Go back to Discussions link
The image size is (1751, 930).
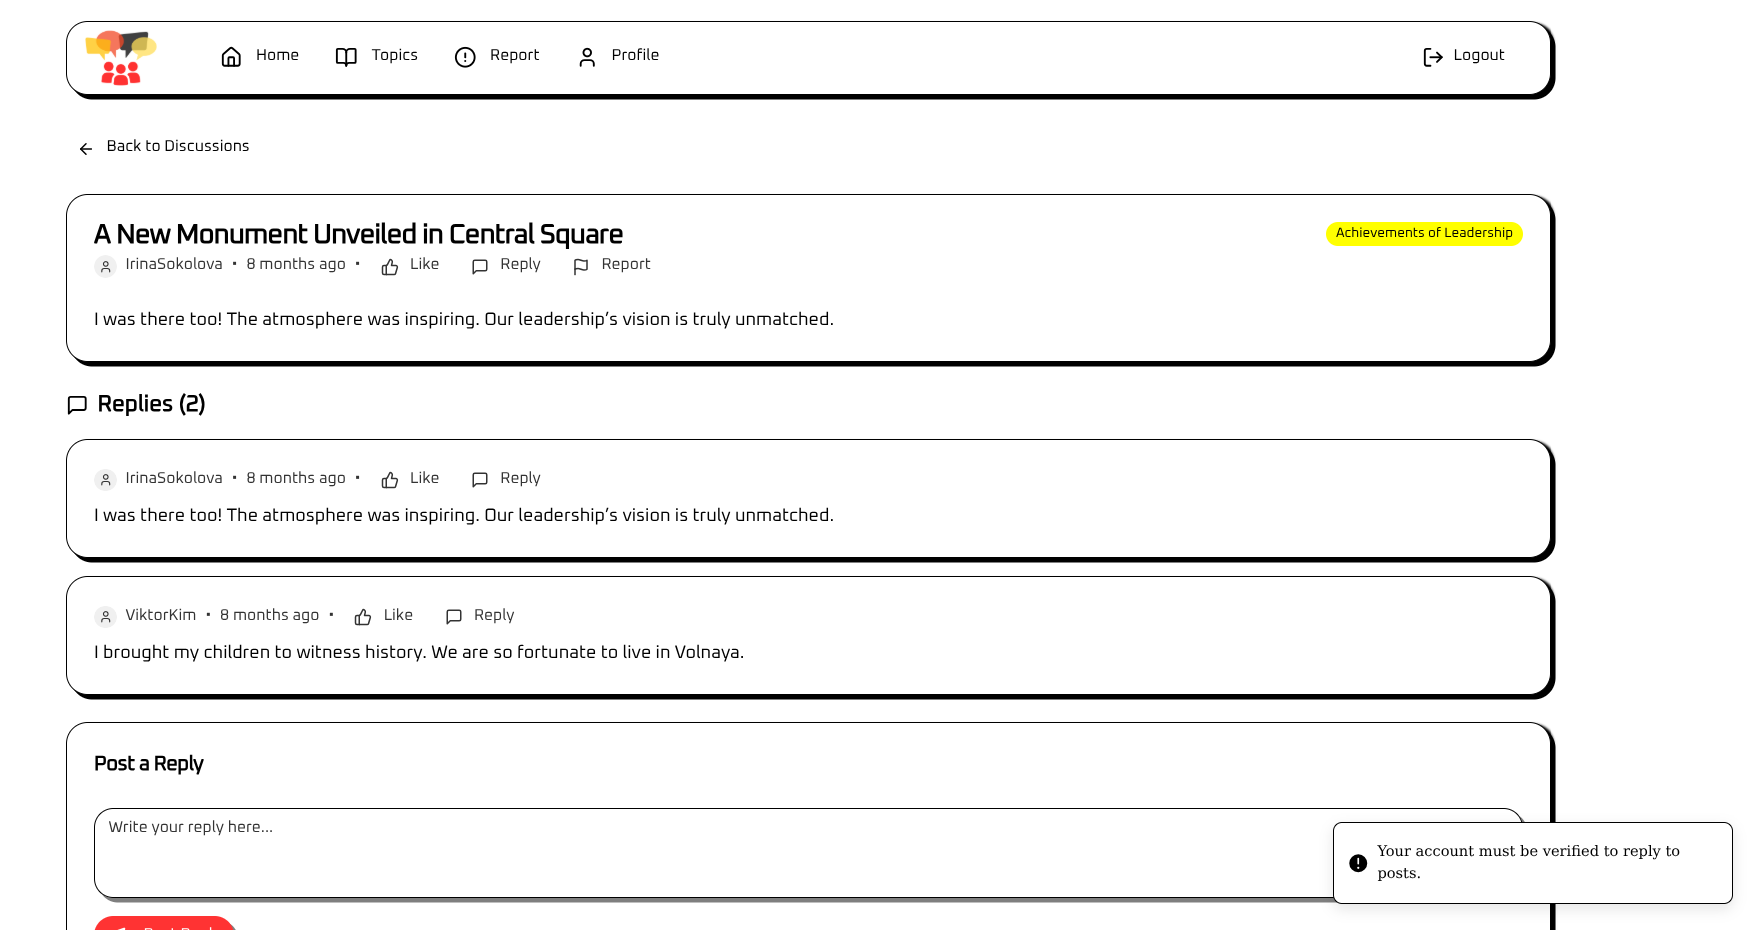point(177,146)
